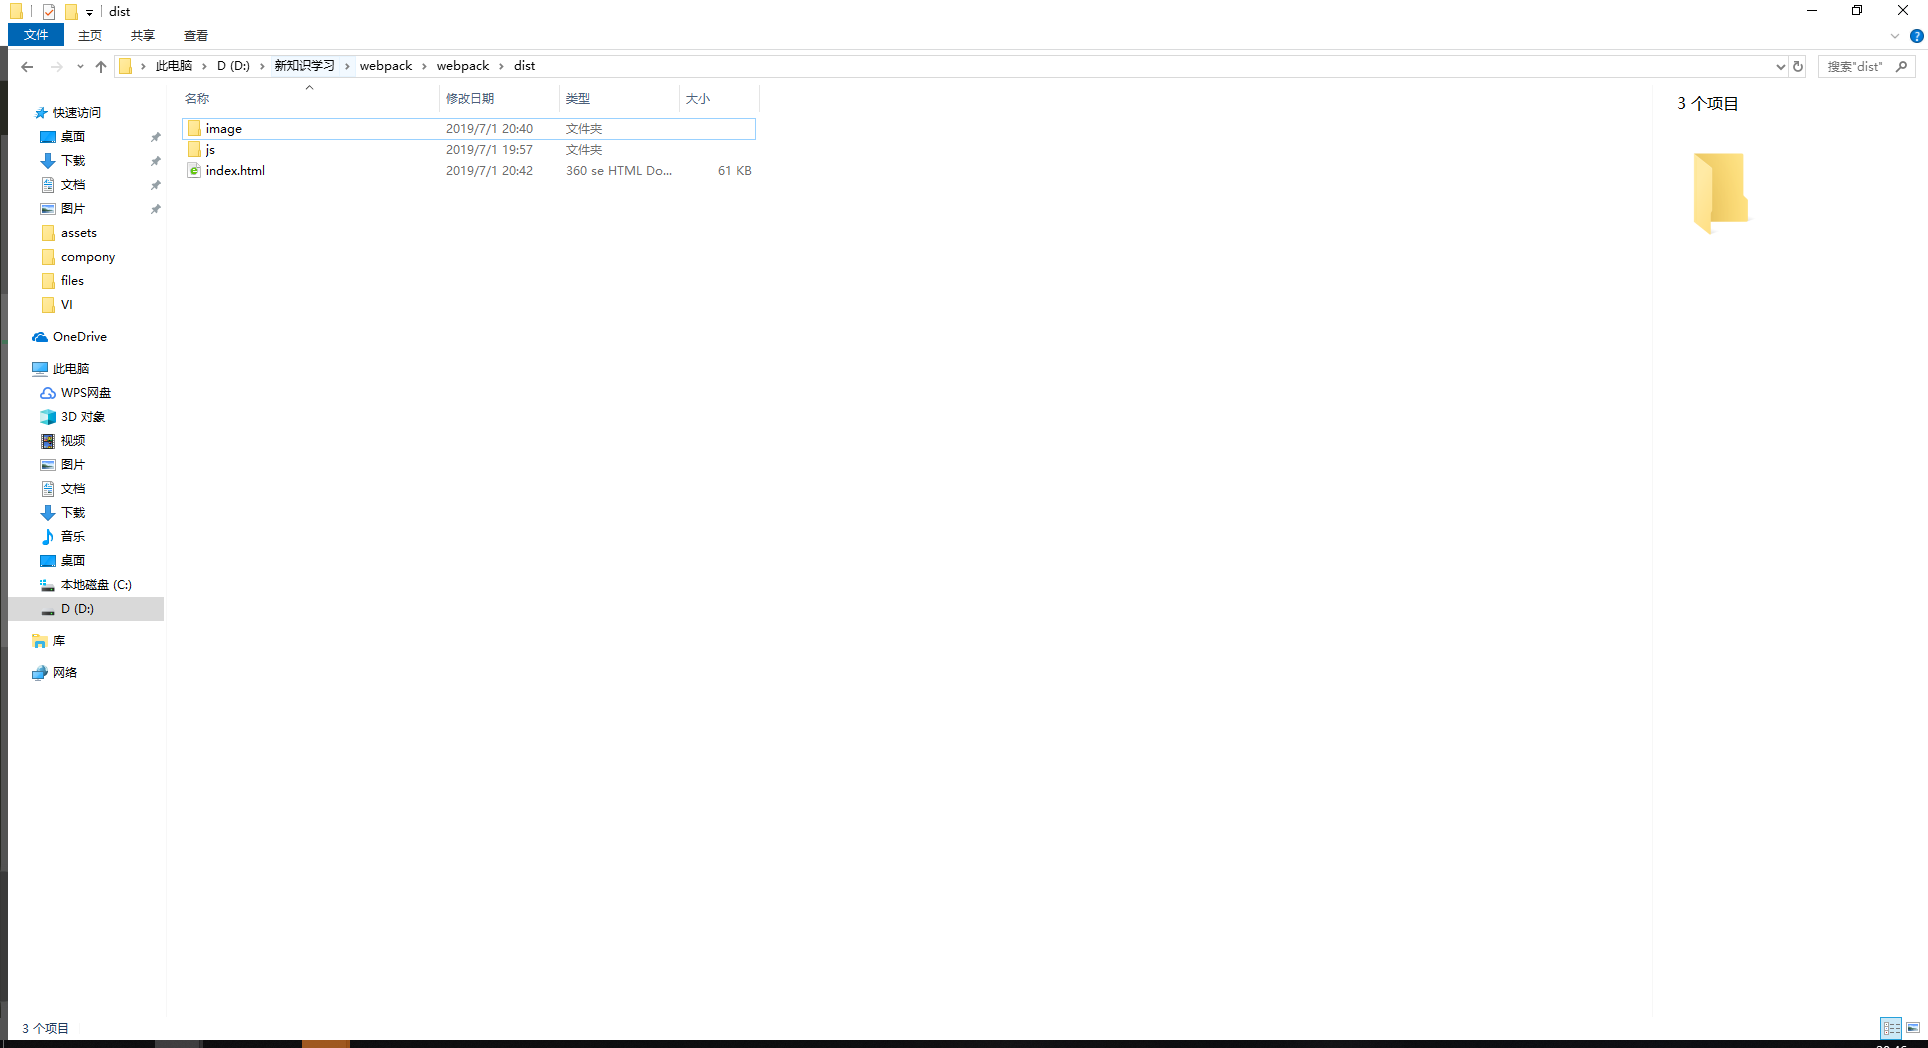Open WPS网盘 in navigation pane
Image resolution: width=1928 pixels, height=1048 pixels.
[x=85, y=393]
